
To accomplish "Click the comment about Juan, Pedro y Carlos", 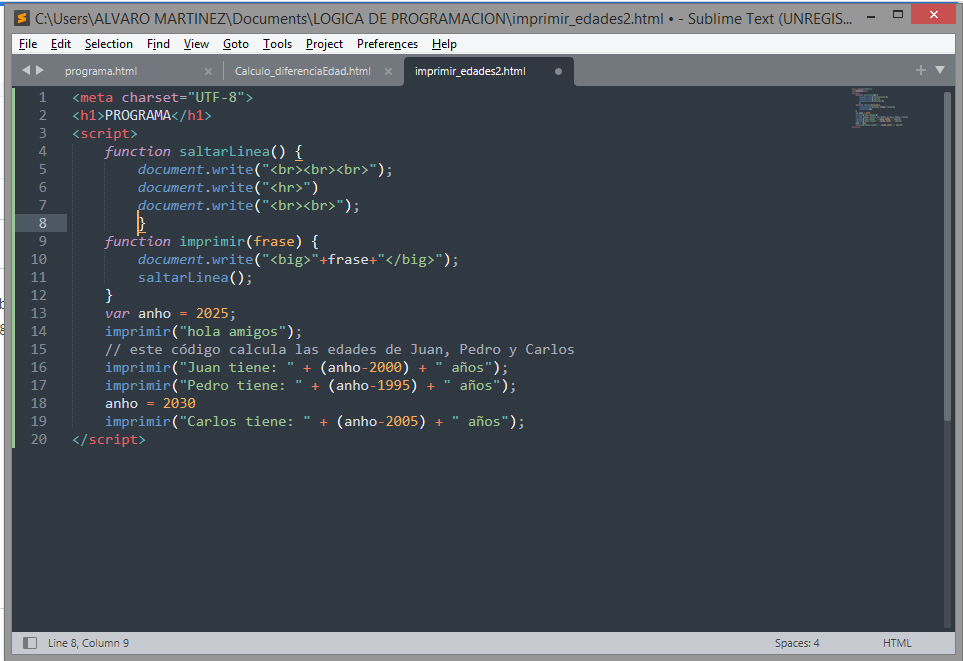I will (x=340, y=350).
